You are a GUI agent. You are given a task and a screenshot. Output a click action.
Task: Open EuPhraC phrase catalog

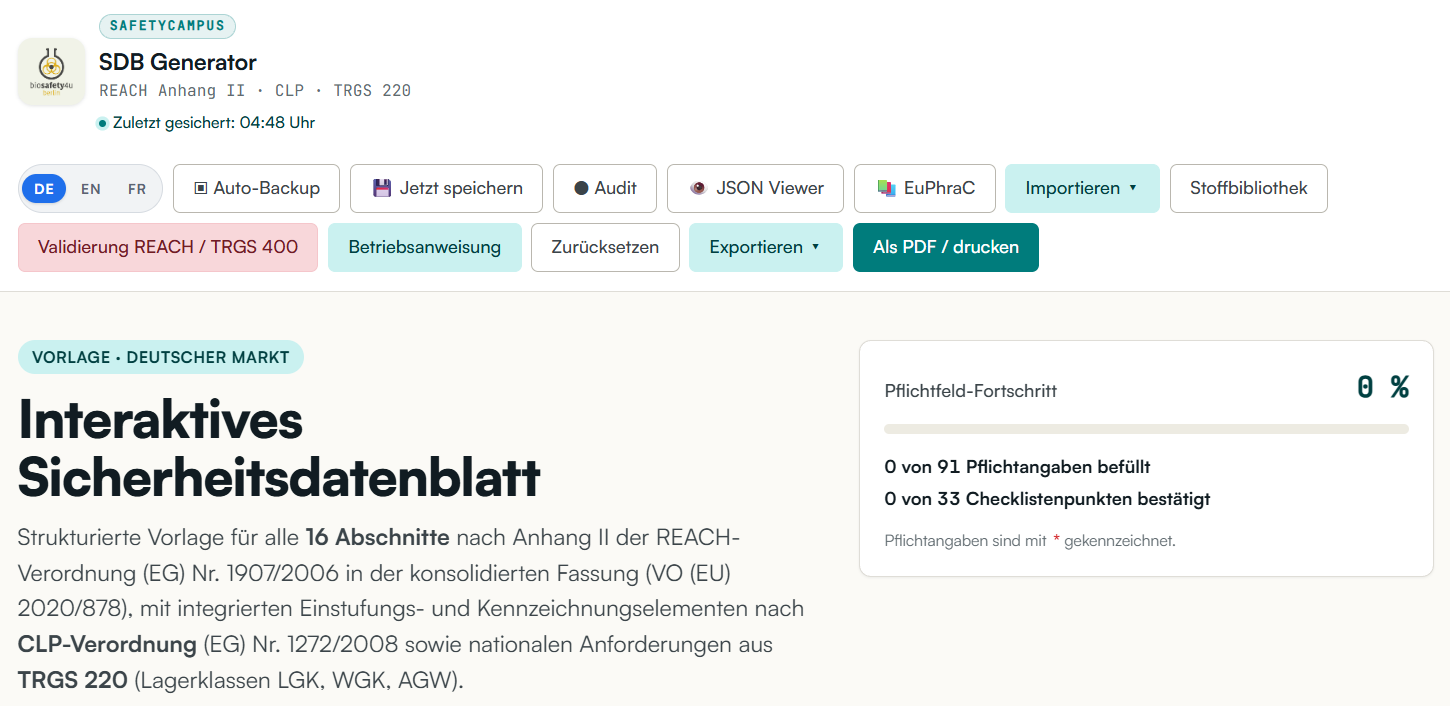click(x=925, y=188)
